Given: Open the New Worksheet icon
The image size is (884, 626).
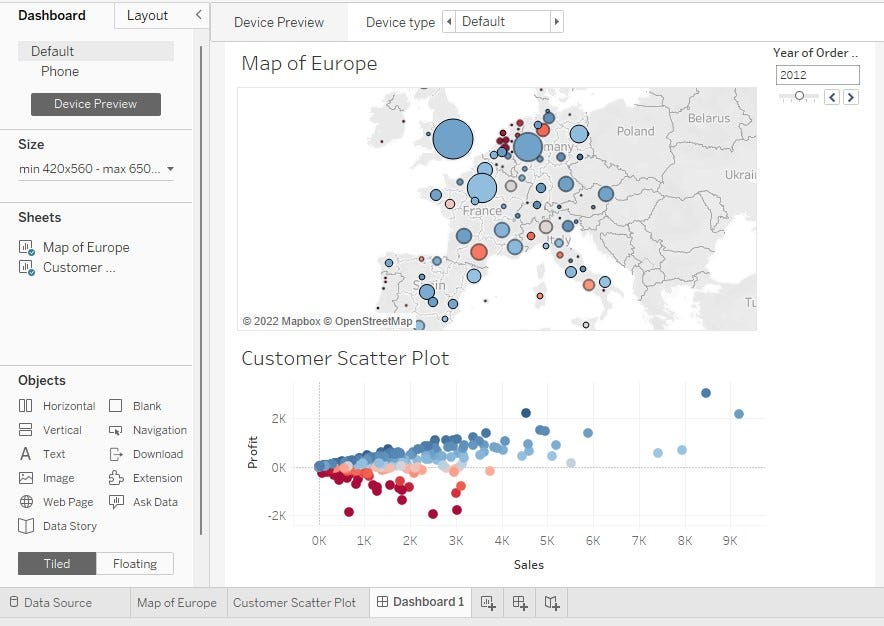Looking at the screenshot, I should 486,602.
